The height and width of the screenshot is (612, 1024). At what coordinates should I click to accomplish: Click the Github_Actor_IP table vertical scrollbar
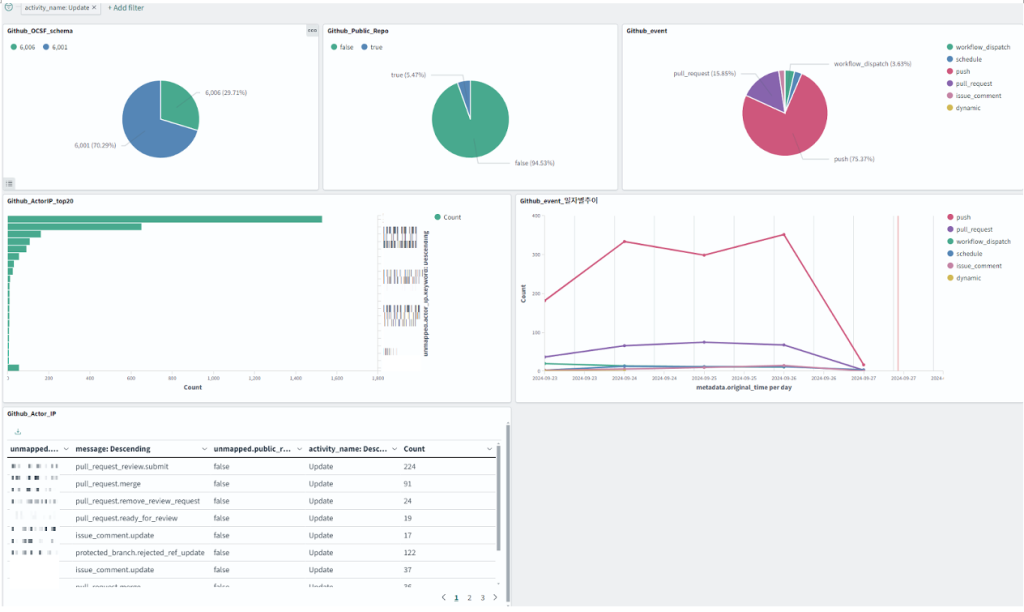coord(499,498)
